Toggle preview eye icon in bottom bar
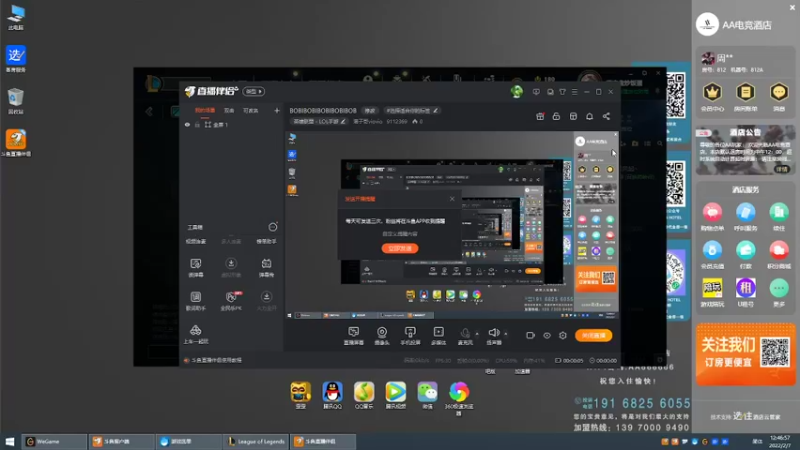Image resolution: width=800 pixels, height=450 pixels. (546, 335)
